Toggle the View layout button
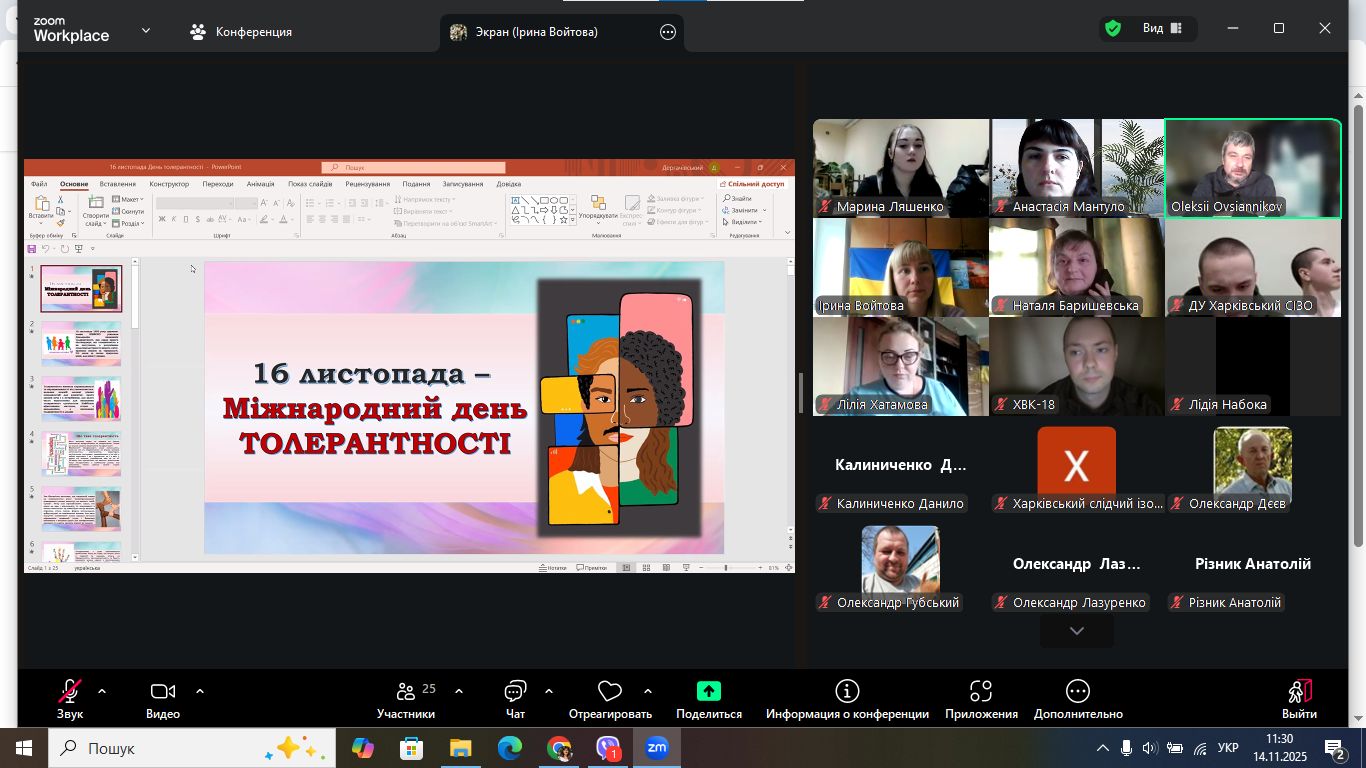 (x=1162, y=29)
